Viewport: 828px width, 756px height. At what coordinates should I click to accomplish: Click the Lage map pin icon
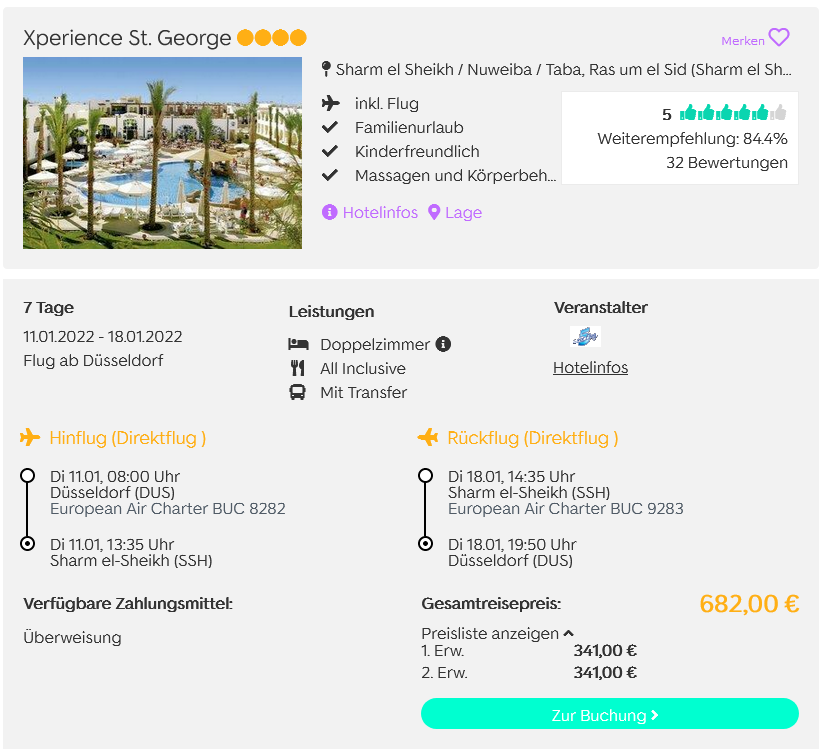pos(434,212)
